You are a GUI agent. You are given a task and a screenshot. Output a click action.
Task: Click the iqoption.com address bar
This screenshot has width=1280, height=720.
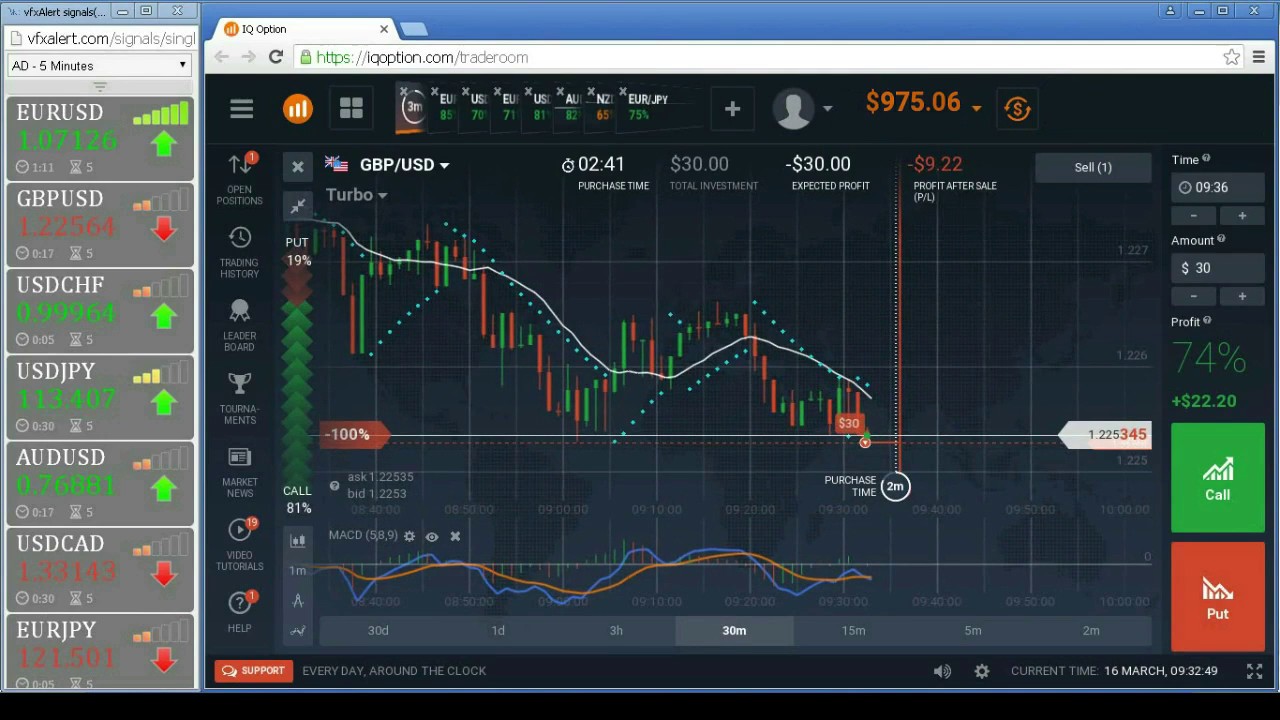click(770, 57)
